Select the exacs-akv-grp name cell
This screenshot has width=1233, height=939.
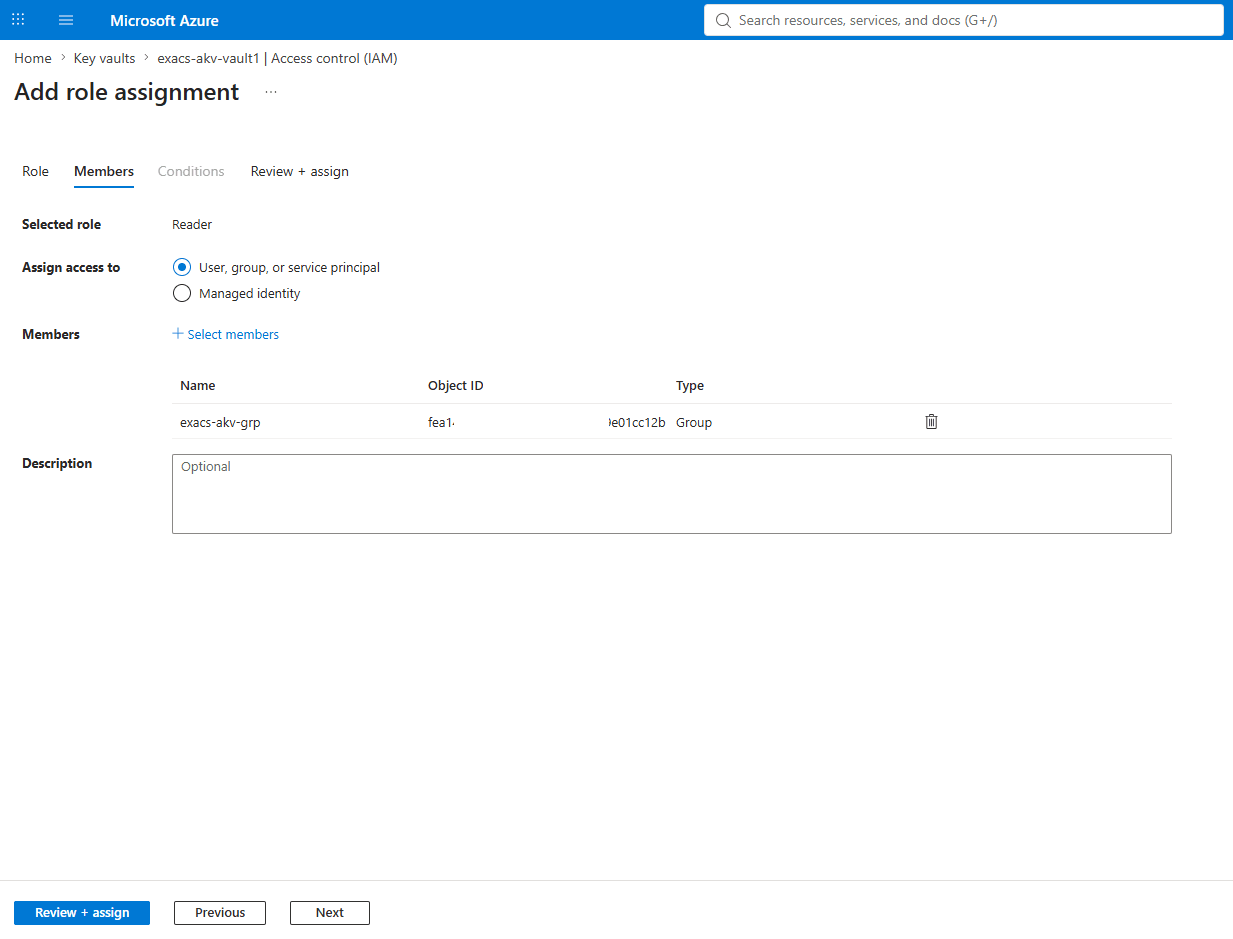click(x=220, y=422)
